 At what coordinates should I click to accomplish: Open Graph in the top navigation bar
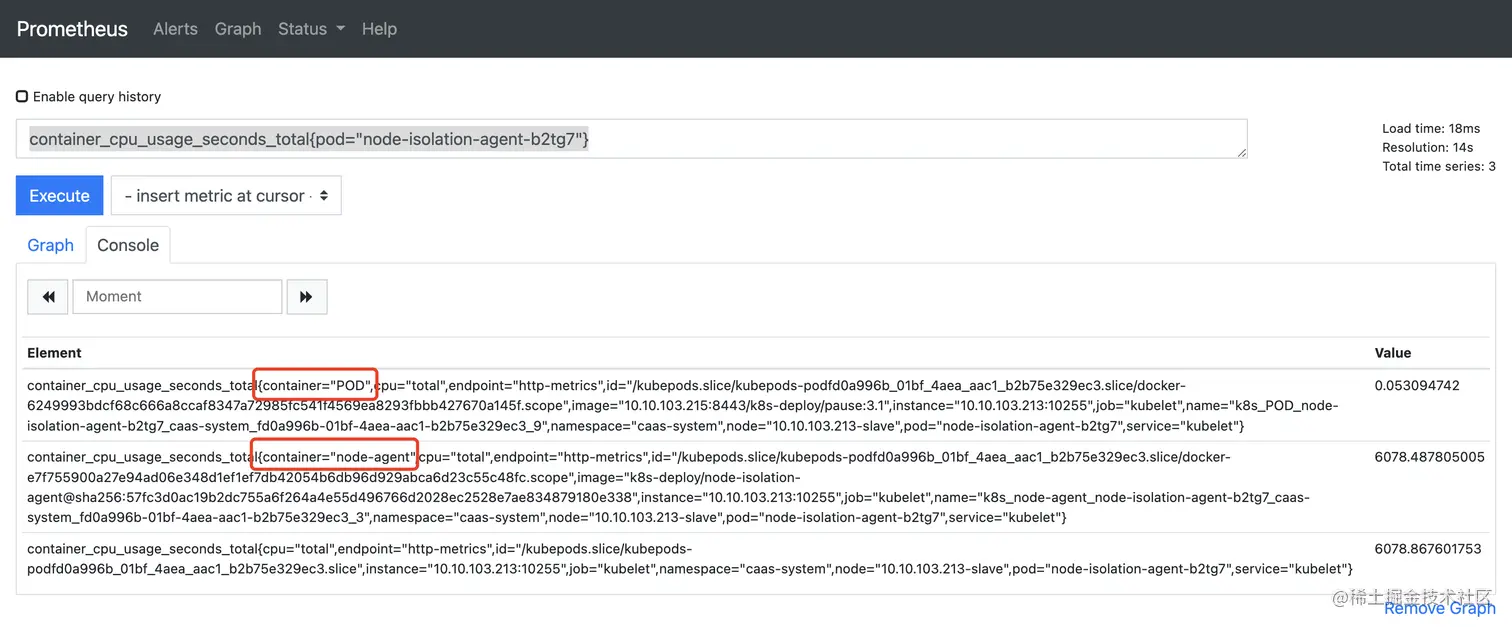tap(238, 29)
